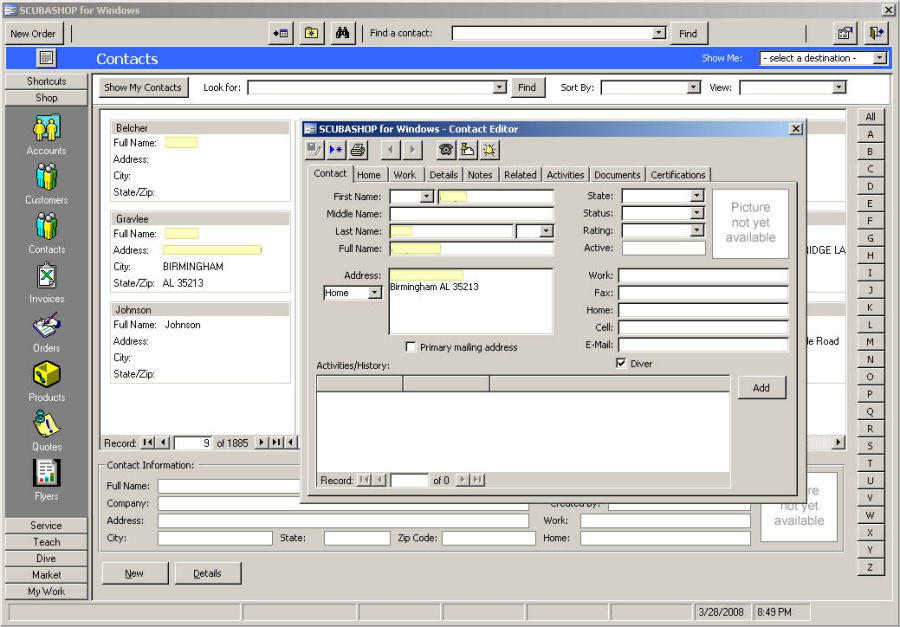
Task: Click the Cell phone input field
Action: [703, 327]
